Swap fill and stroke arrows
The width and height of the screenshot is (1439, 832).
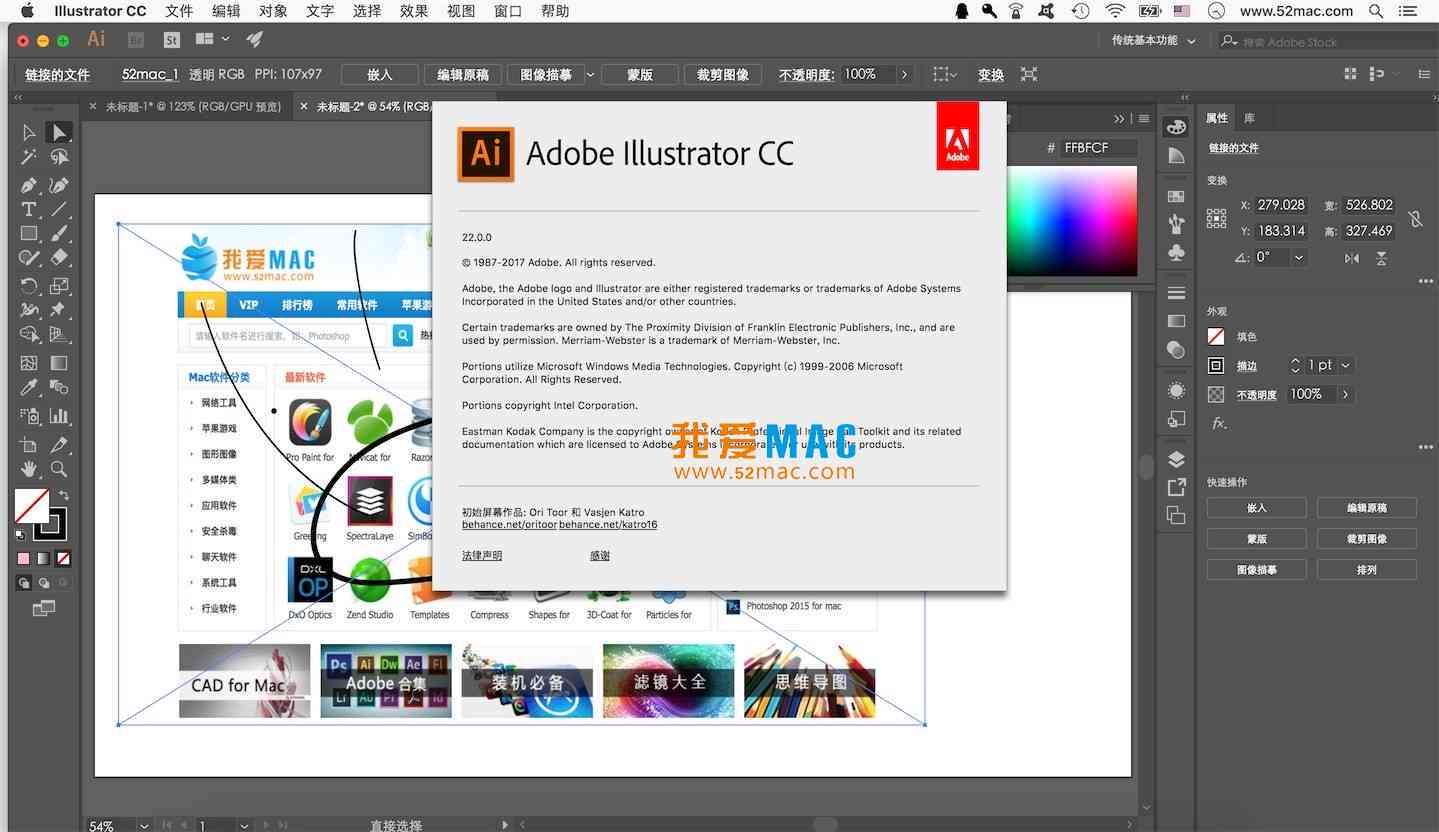(x=64, y=494)
